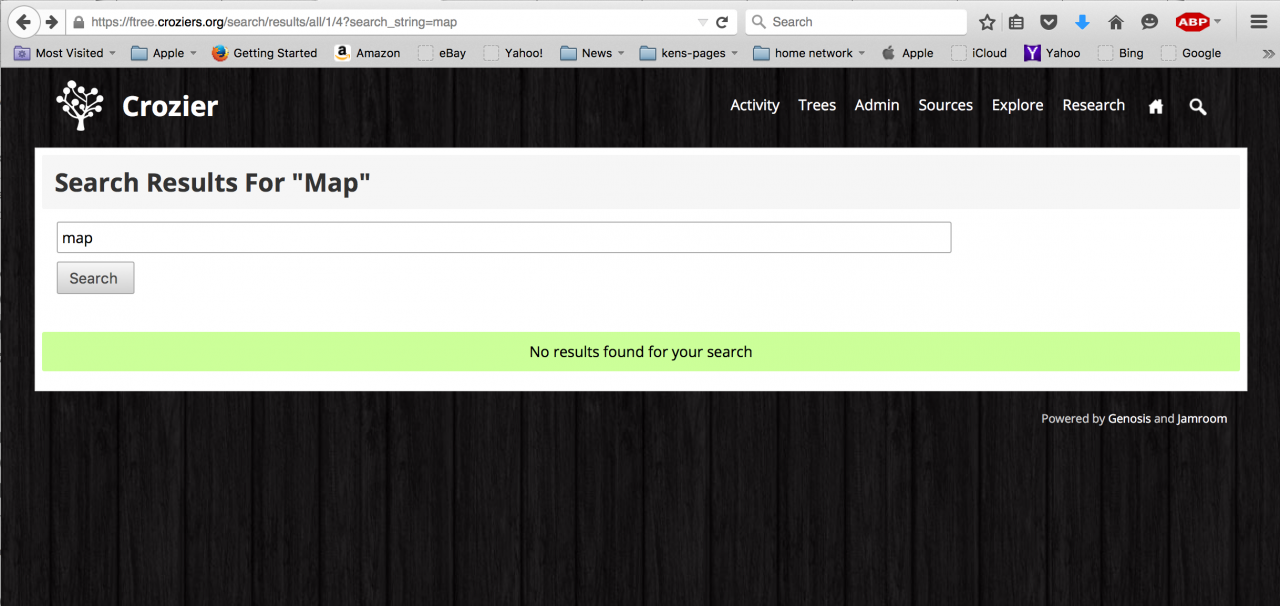Open the Bing bookmark
This screenshot has height=606, width=1280.
tap(1121, 53)
